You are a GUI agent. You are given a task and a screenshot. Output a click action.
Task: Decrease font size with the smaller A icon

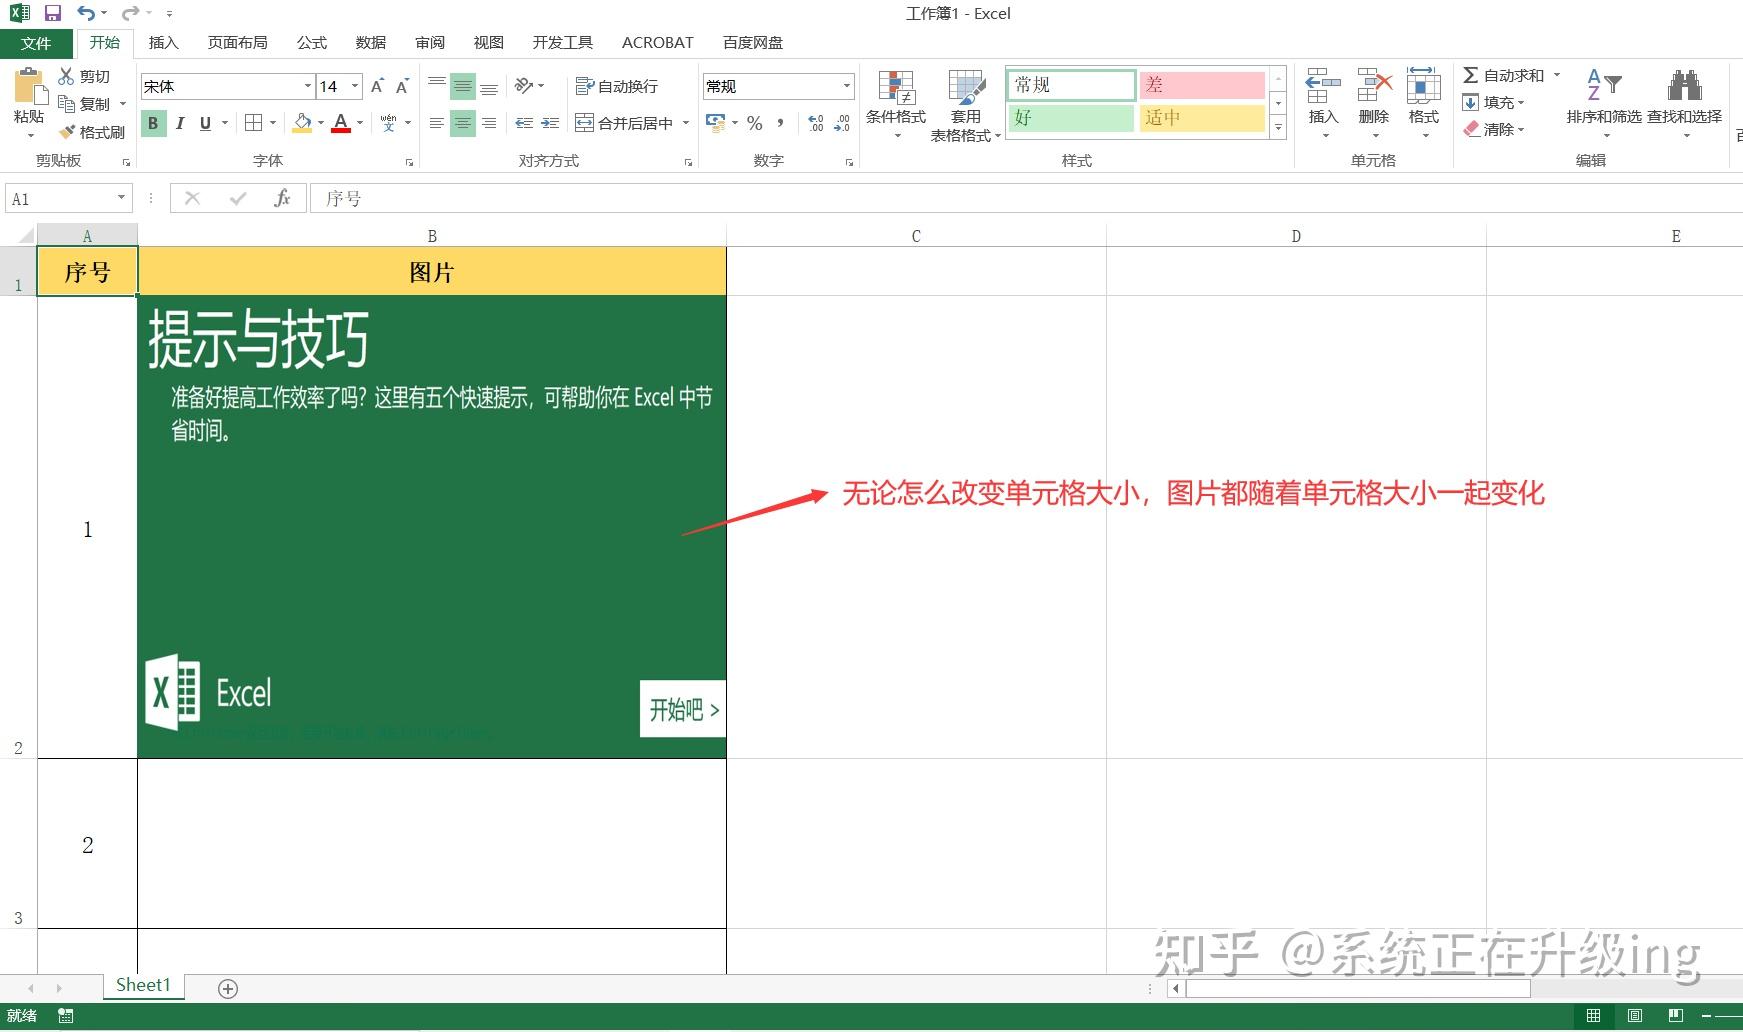pyautogui.click(x=402, y=86)
